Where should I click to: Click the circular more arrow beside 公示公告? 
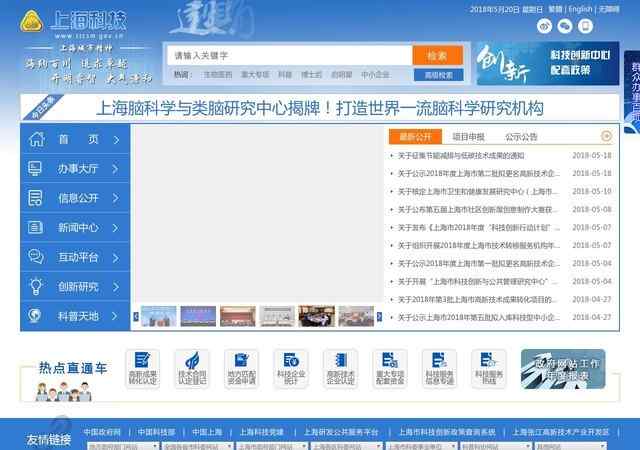(x=607, y=136)
